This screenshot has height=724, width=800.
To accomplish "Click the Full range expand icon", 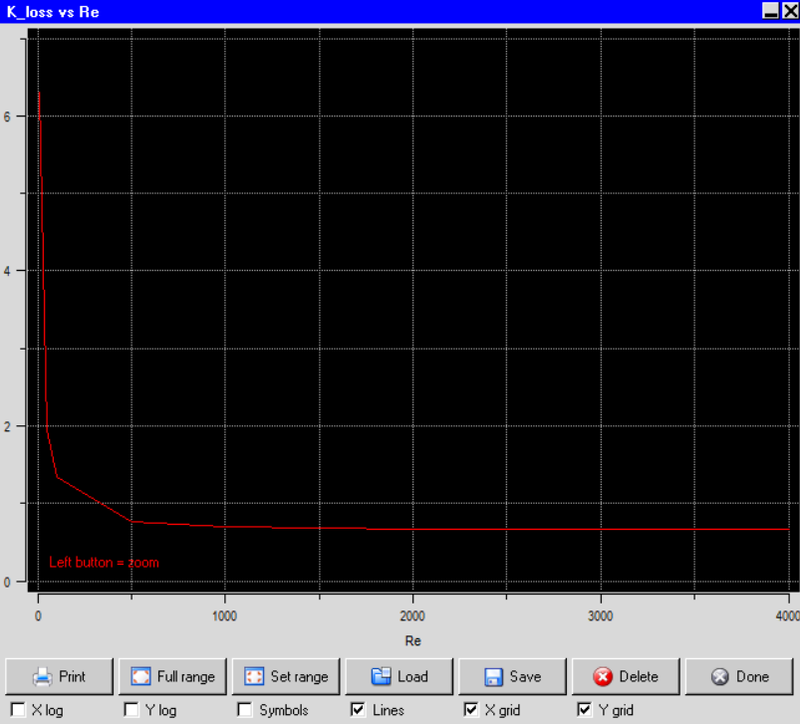I will (141, 677).
